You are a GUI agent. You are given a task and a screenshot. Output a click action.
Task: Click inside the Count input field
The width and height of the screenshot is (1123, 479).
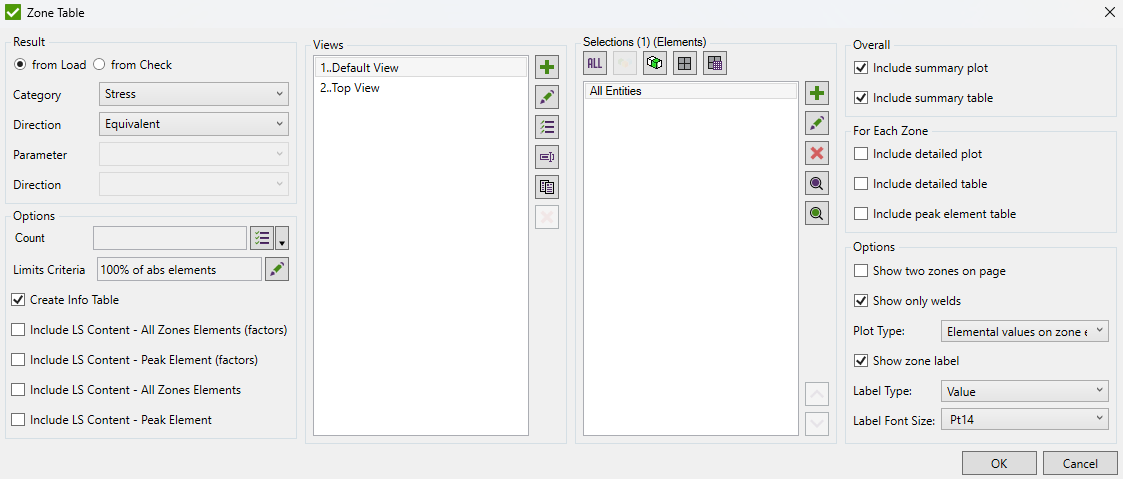pos(169,238)
